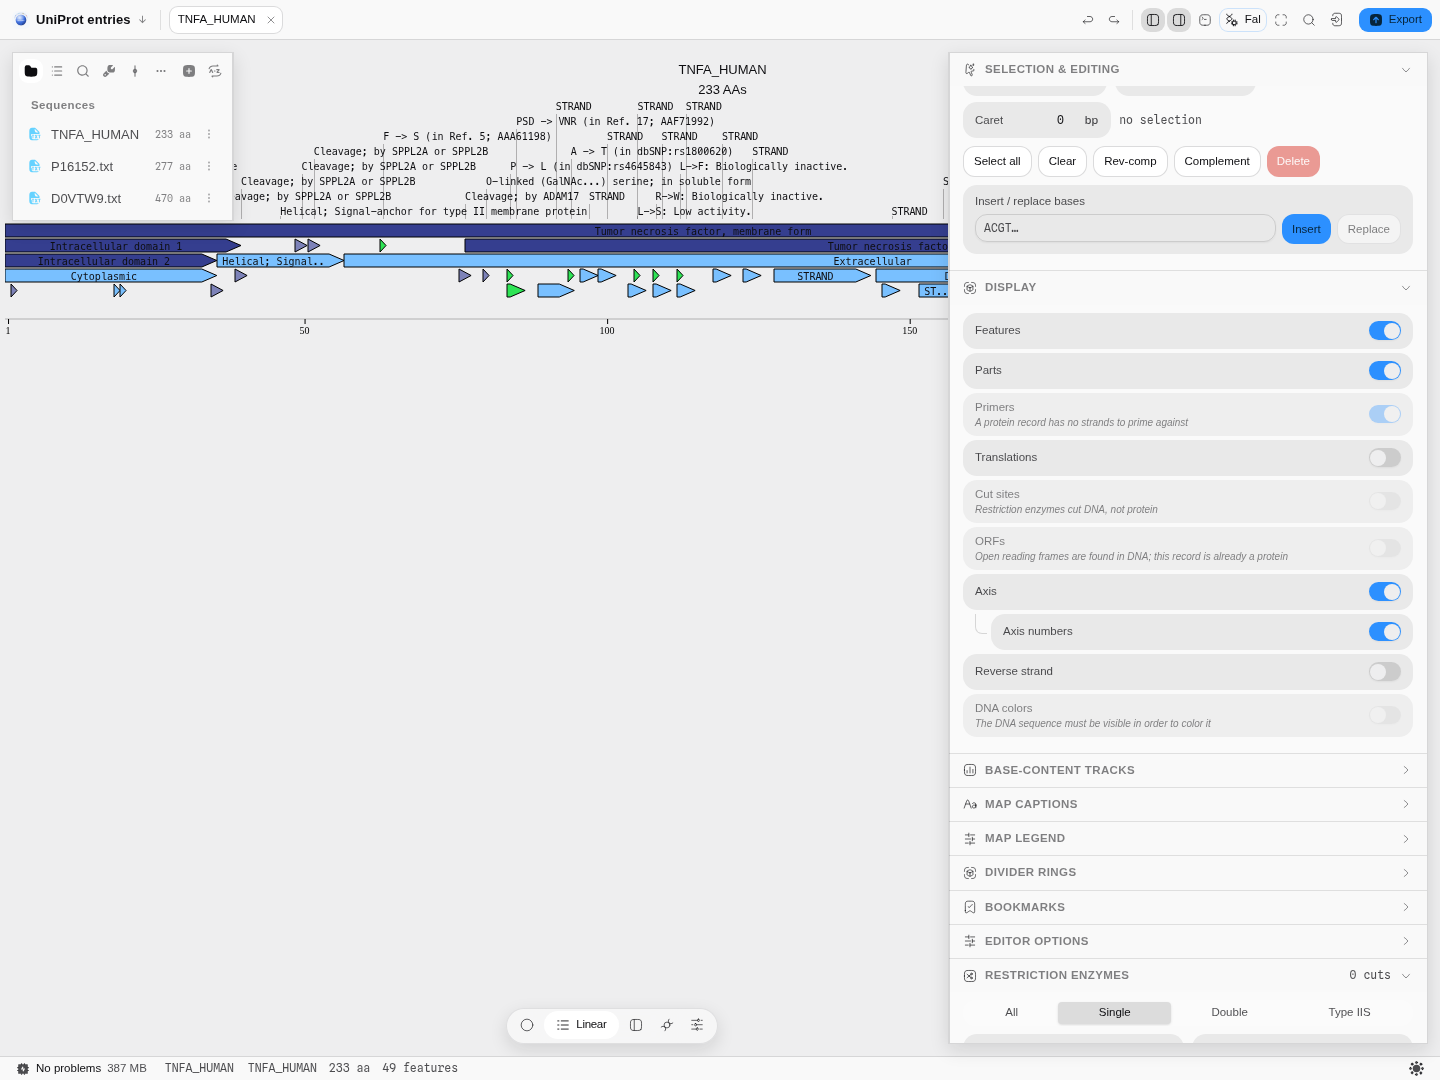The image size is (1440, 1080).
Task: Enable the Reverse strand toggle
Action: point(1385,672)
